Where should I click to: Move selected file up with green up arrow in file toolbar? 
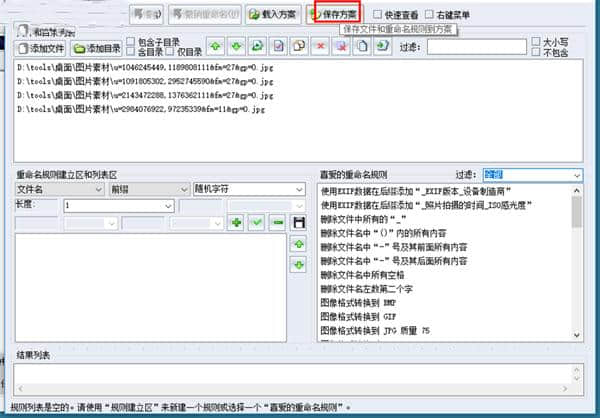(x=215, y=47)
